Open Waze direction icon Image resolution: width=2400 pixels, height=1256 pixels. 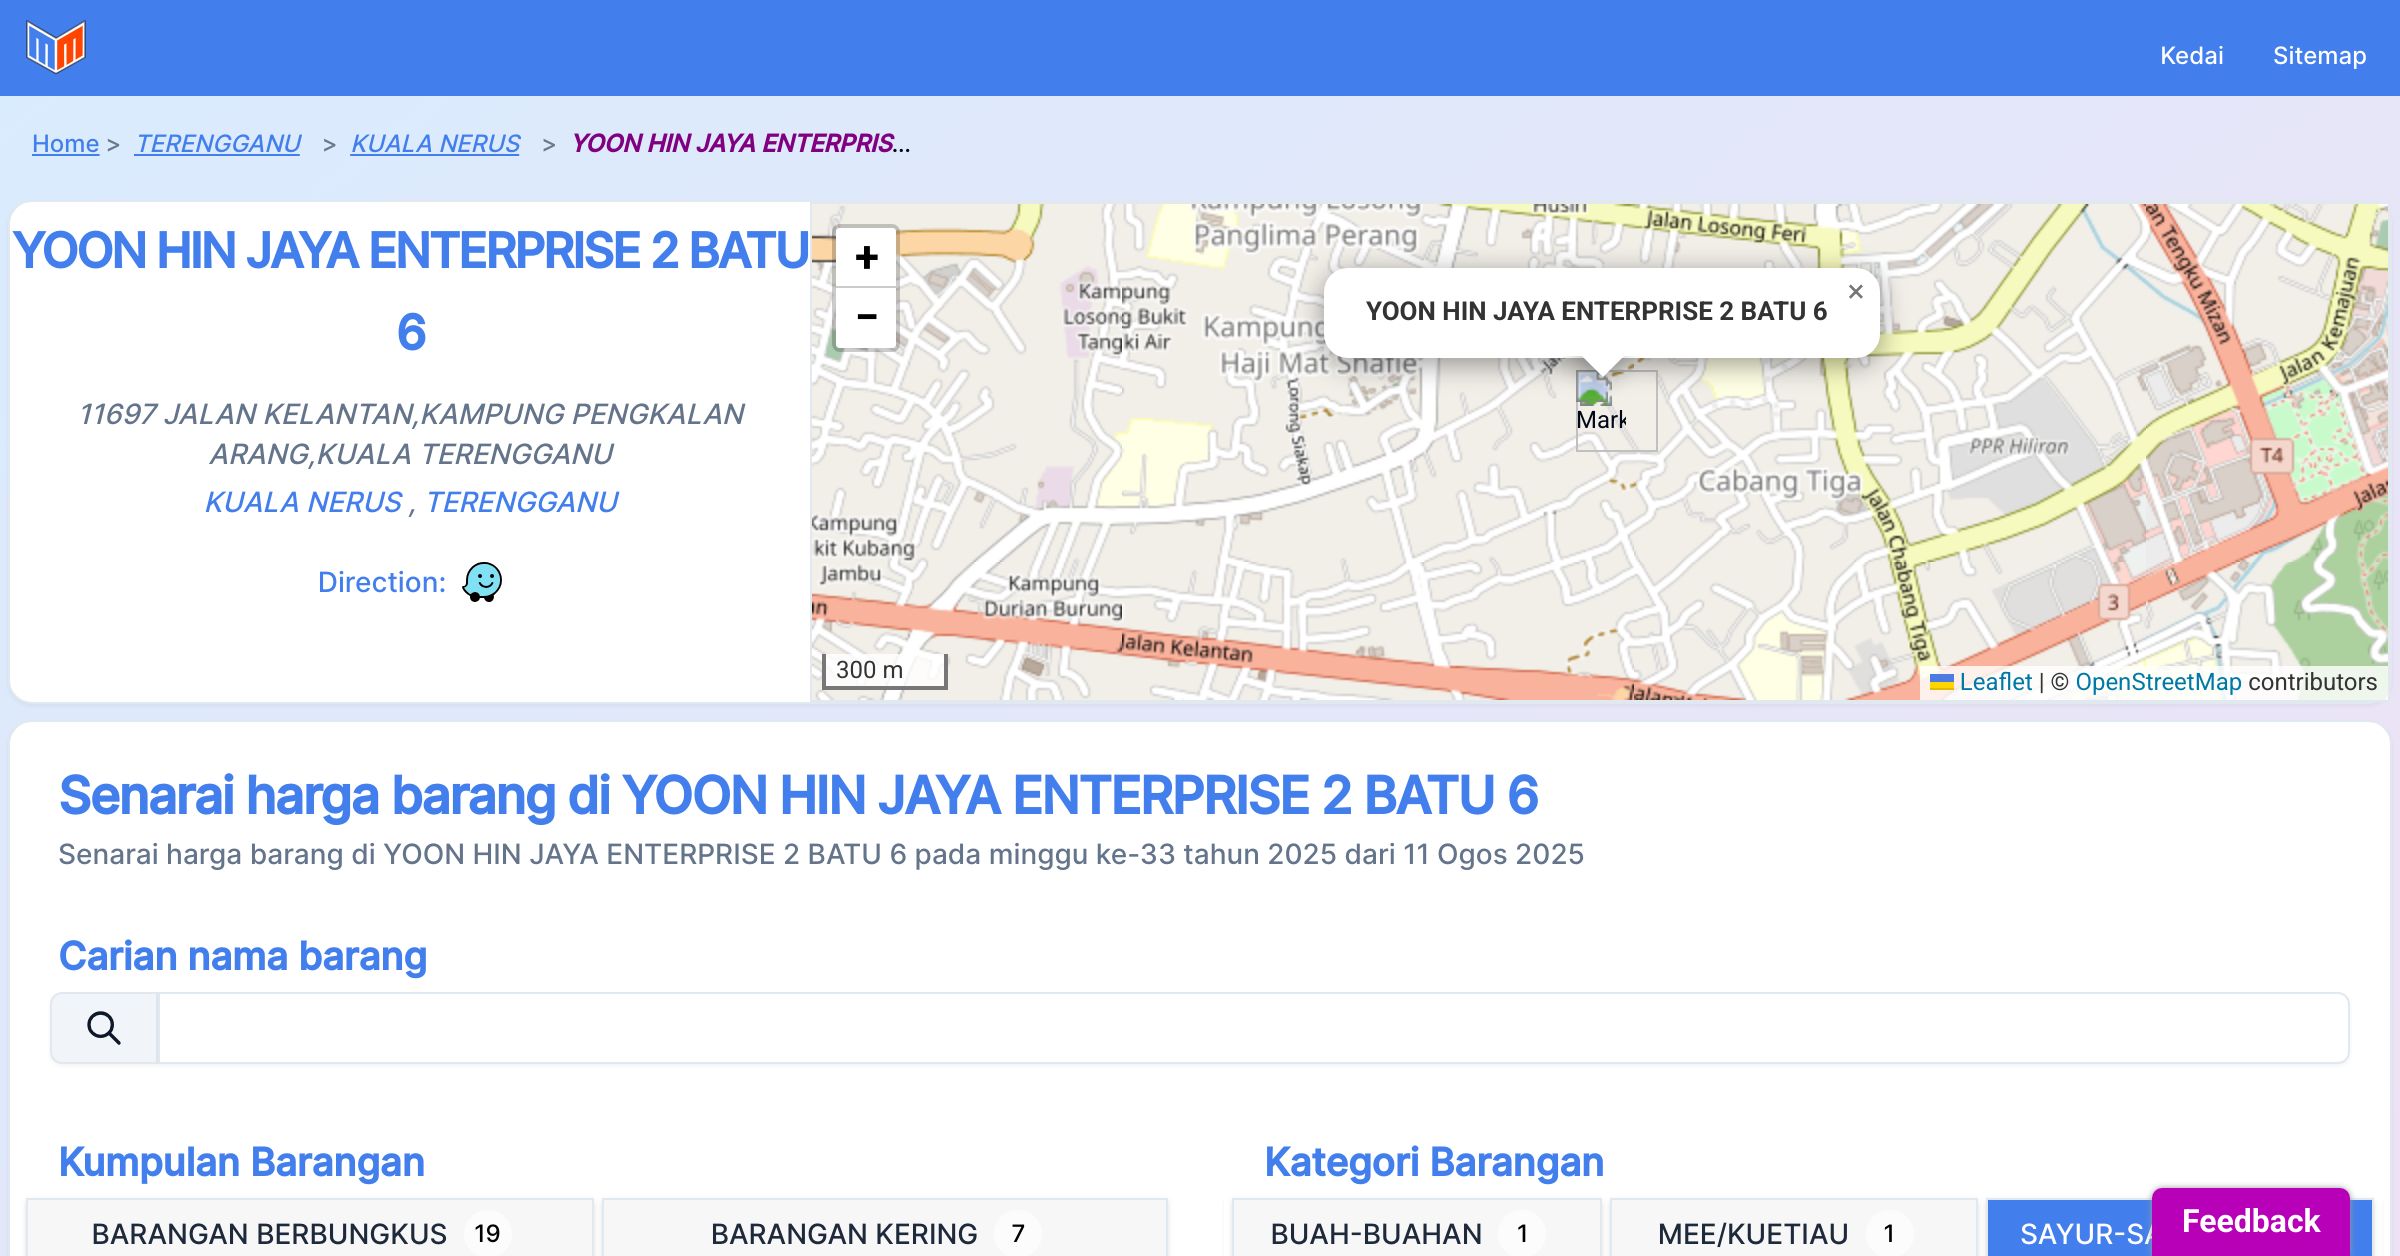(x=482, y=581)
